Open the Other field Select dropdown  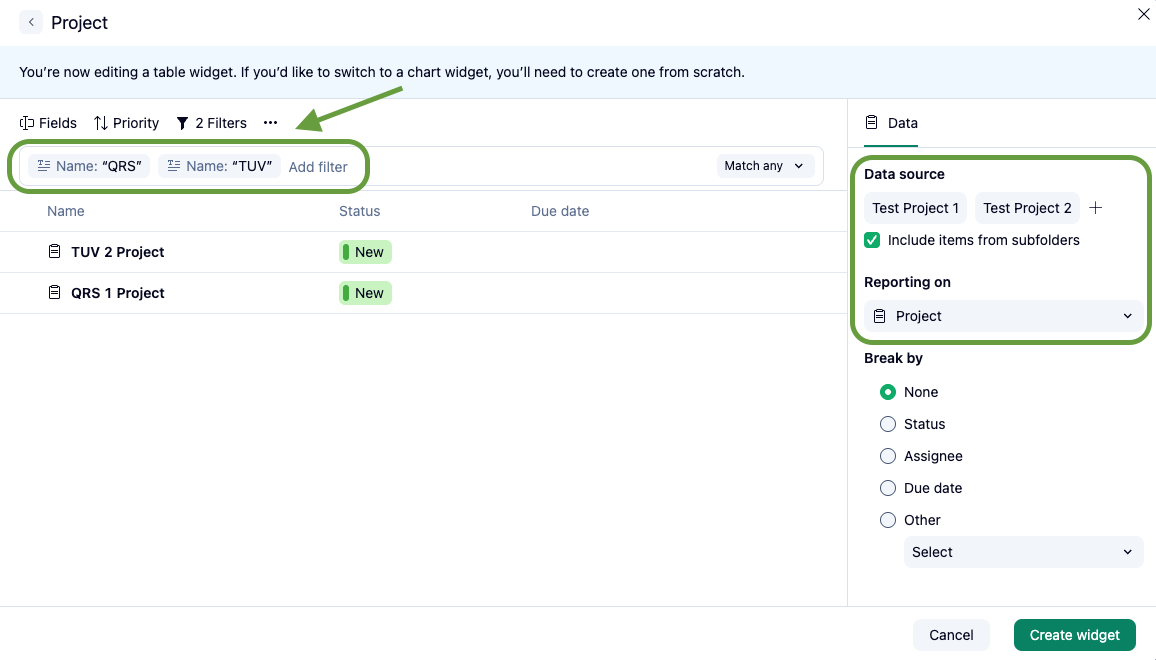(1023, 552)
